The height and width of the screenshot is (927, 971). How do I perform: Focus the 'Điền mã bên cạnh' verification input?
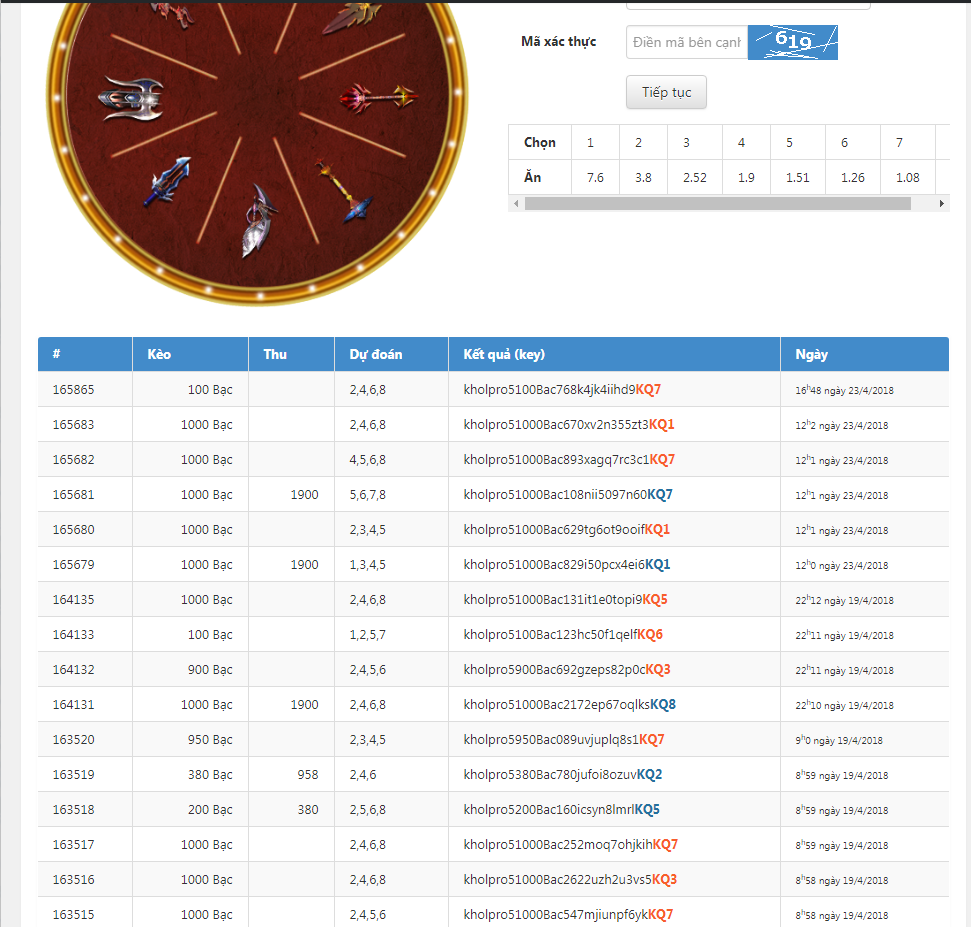point(687,42)
